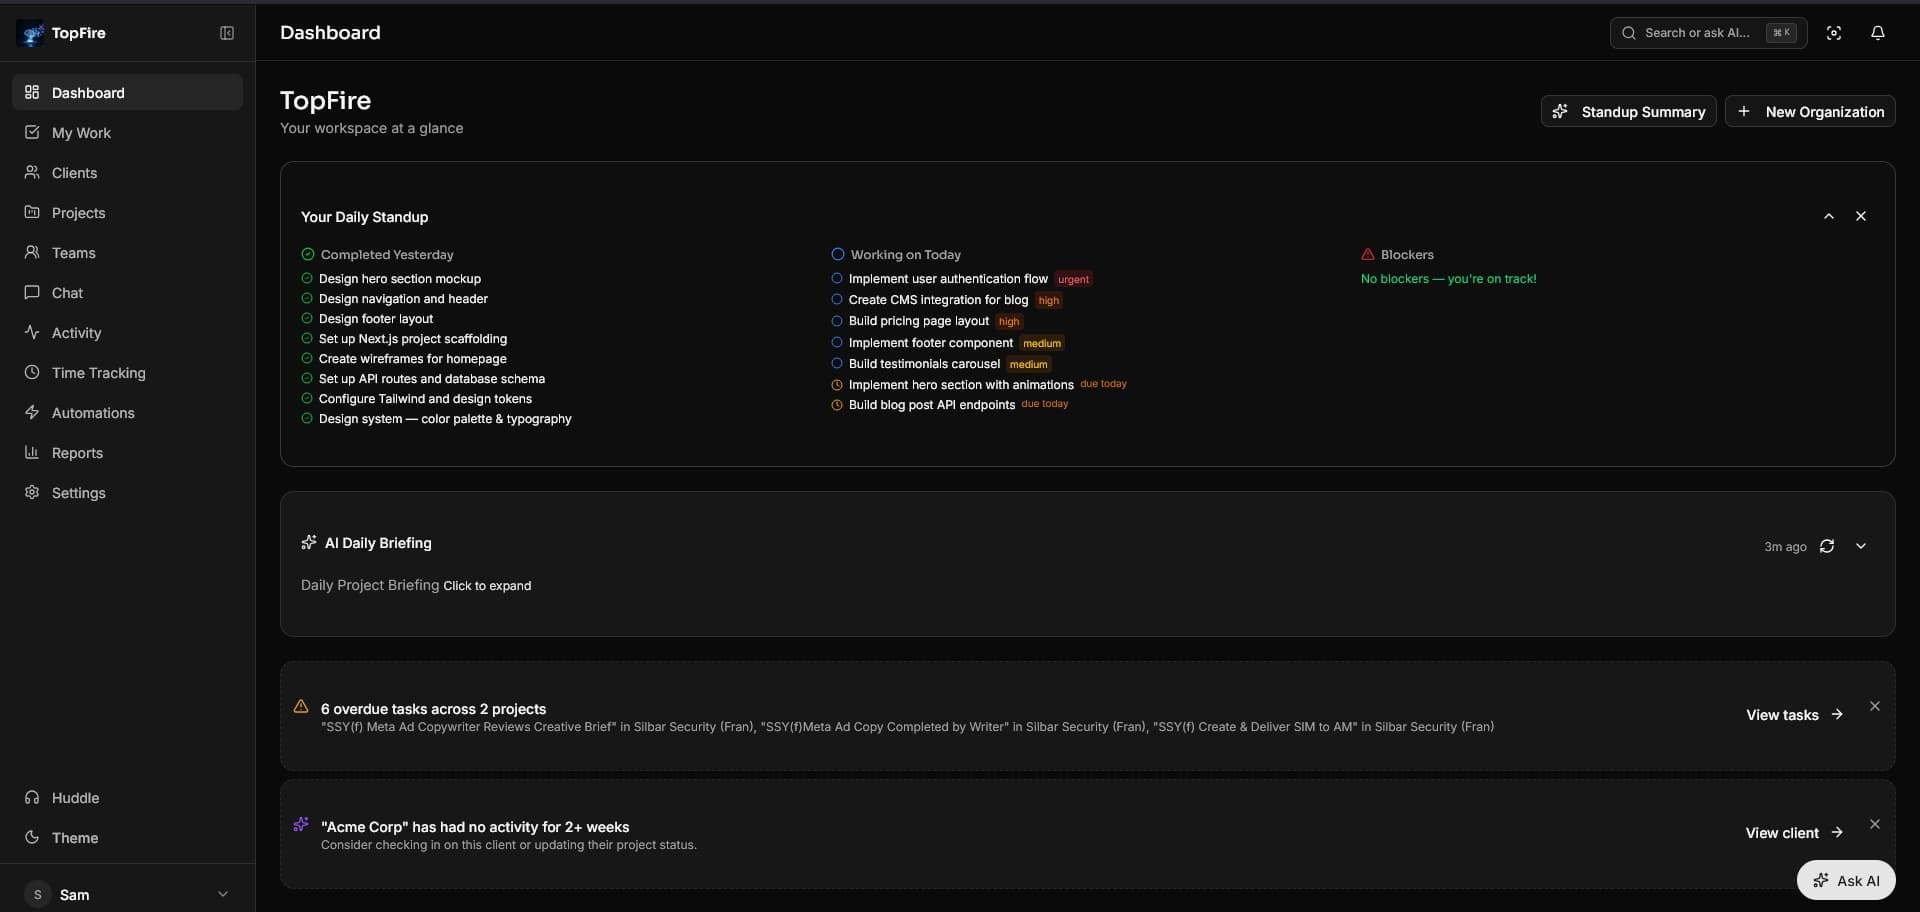Refresh the AI Daily Briefing
Image resolution: width=1920 pixels, height=912 pixels.
tap(1826, 546)
